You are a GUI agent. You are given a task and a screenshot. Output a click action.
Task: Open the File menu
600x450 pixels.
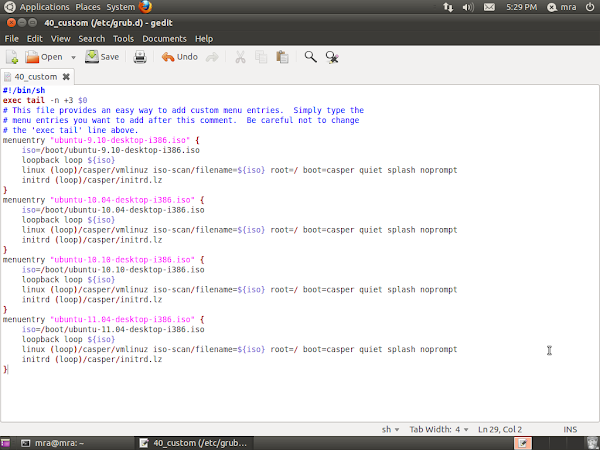[x=11, y=39]
